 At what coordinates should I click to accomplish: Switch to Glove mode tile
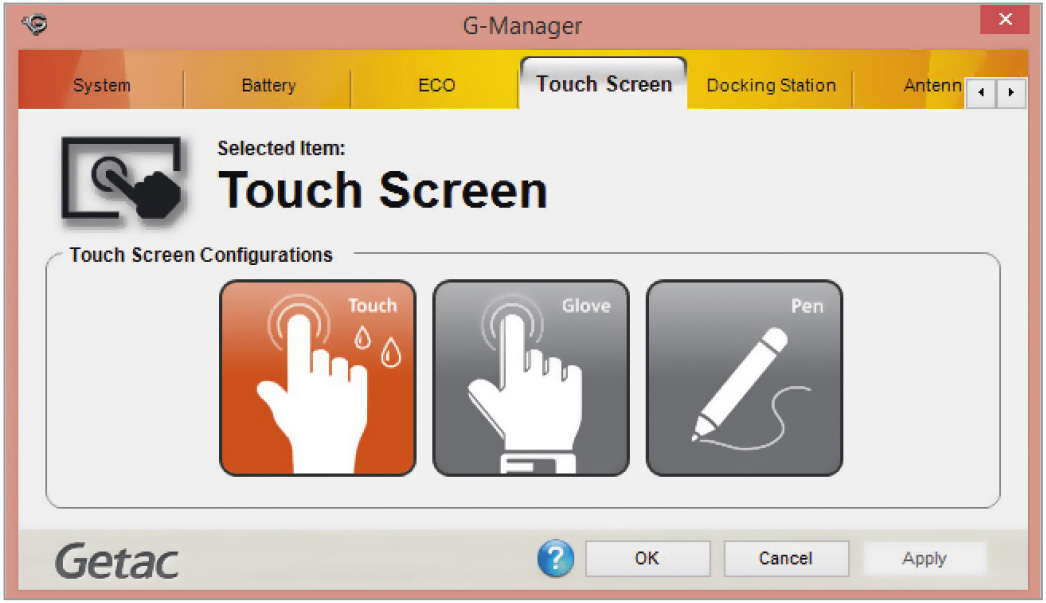pos(531,378)
